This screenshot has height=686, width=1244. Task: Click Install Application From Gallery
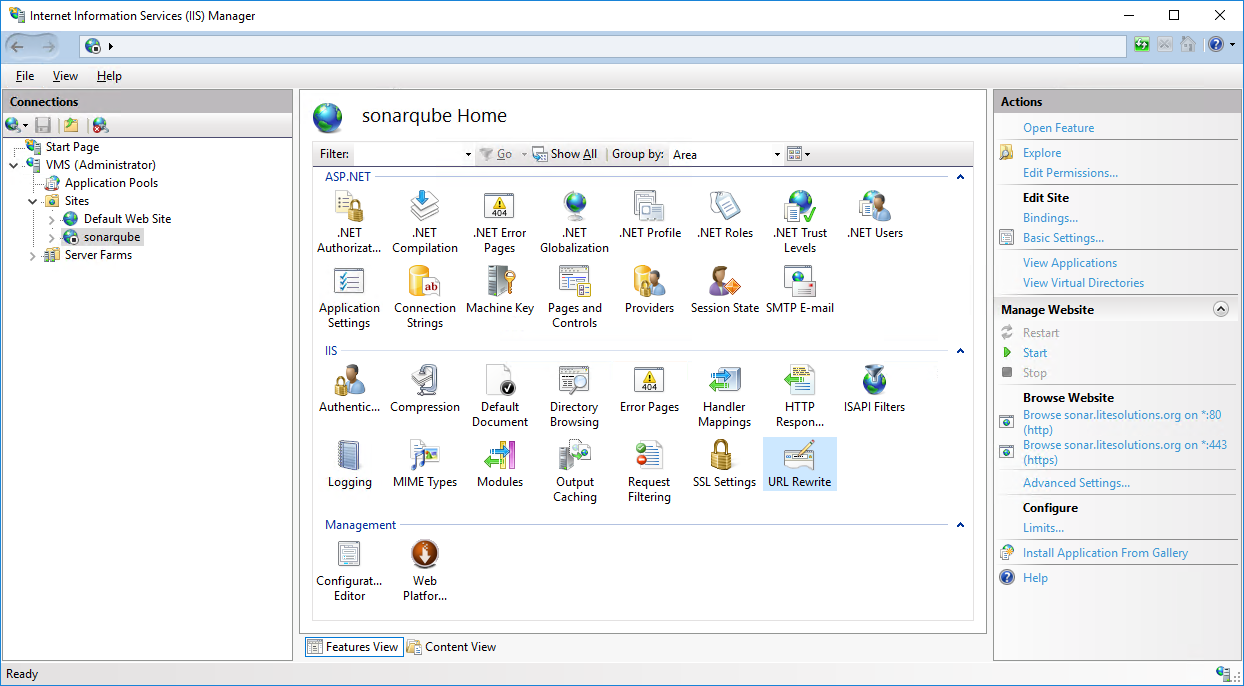1105,553
